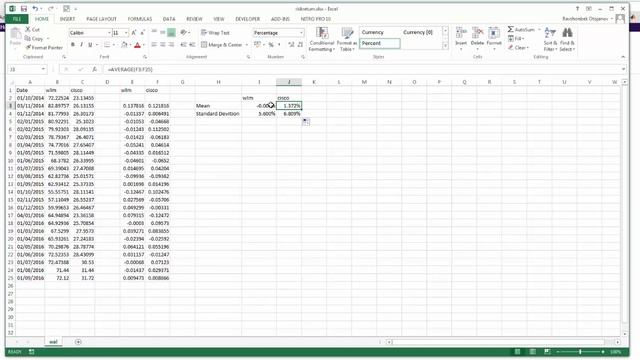The width and height of the screenshot is (640, 360).
Task: Open text orientation options
Action: [184, 33]
